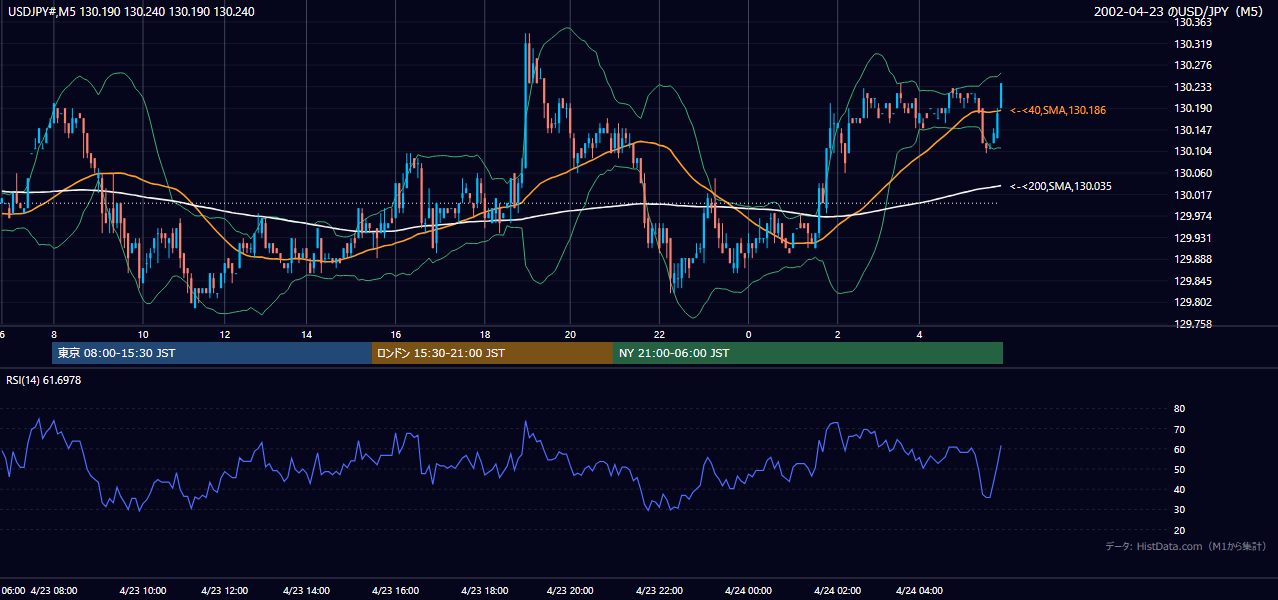Select the 200 SMA label 130.035

(1061, 186)
